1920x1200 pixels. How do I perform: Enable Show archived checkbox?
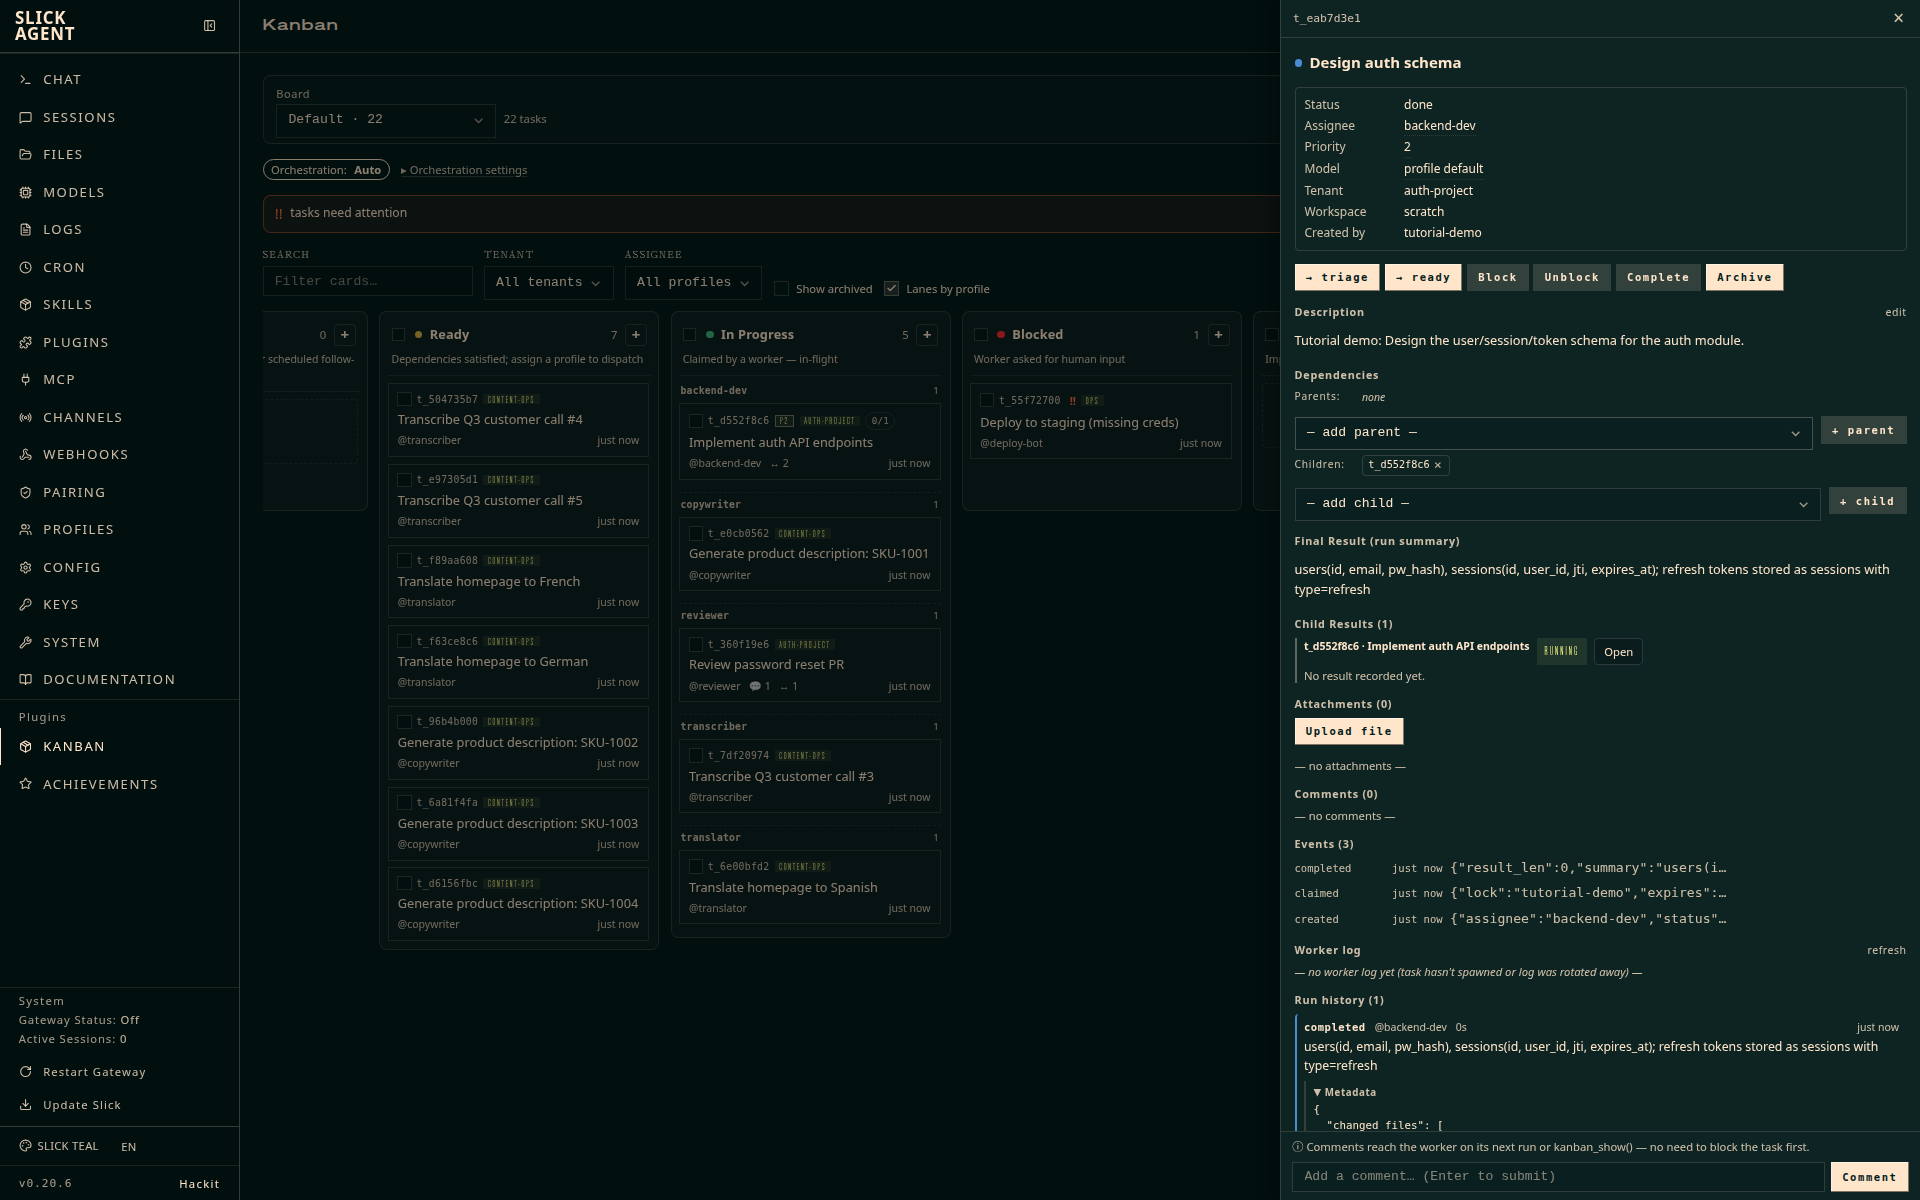point(782,289)
